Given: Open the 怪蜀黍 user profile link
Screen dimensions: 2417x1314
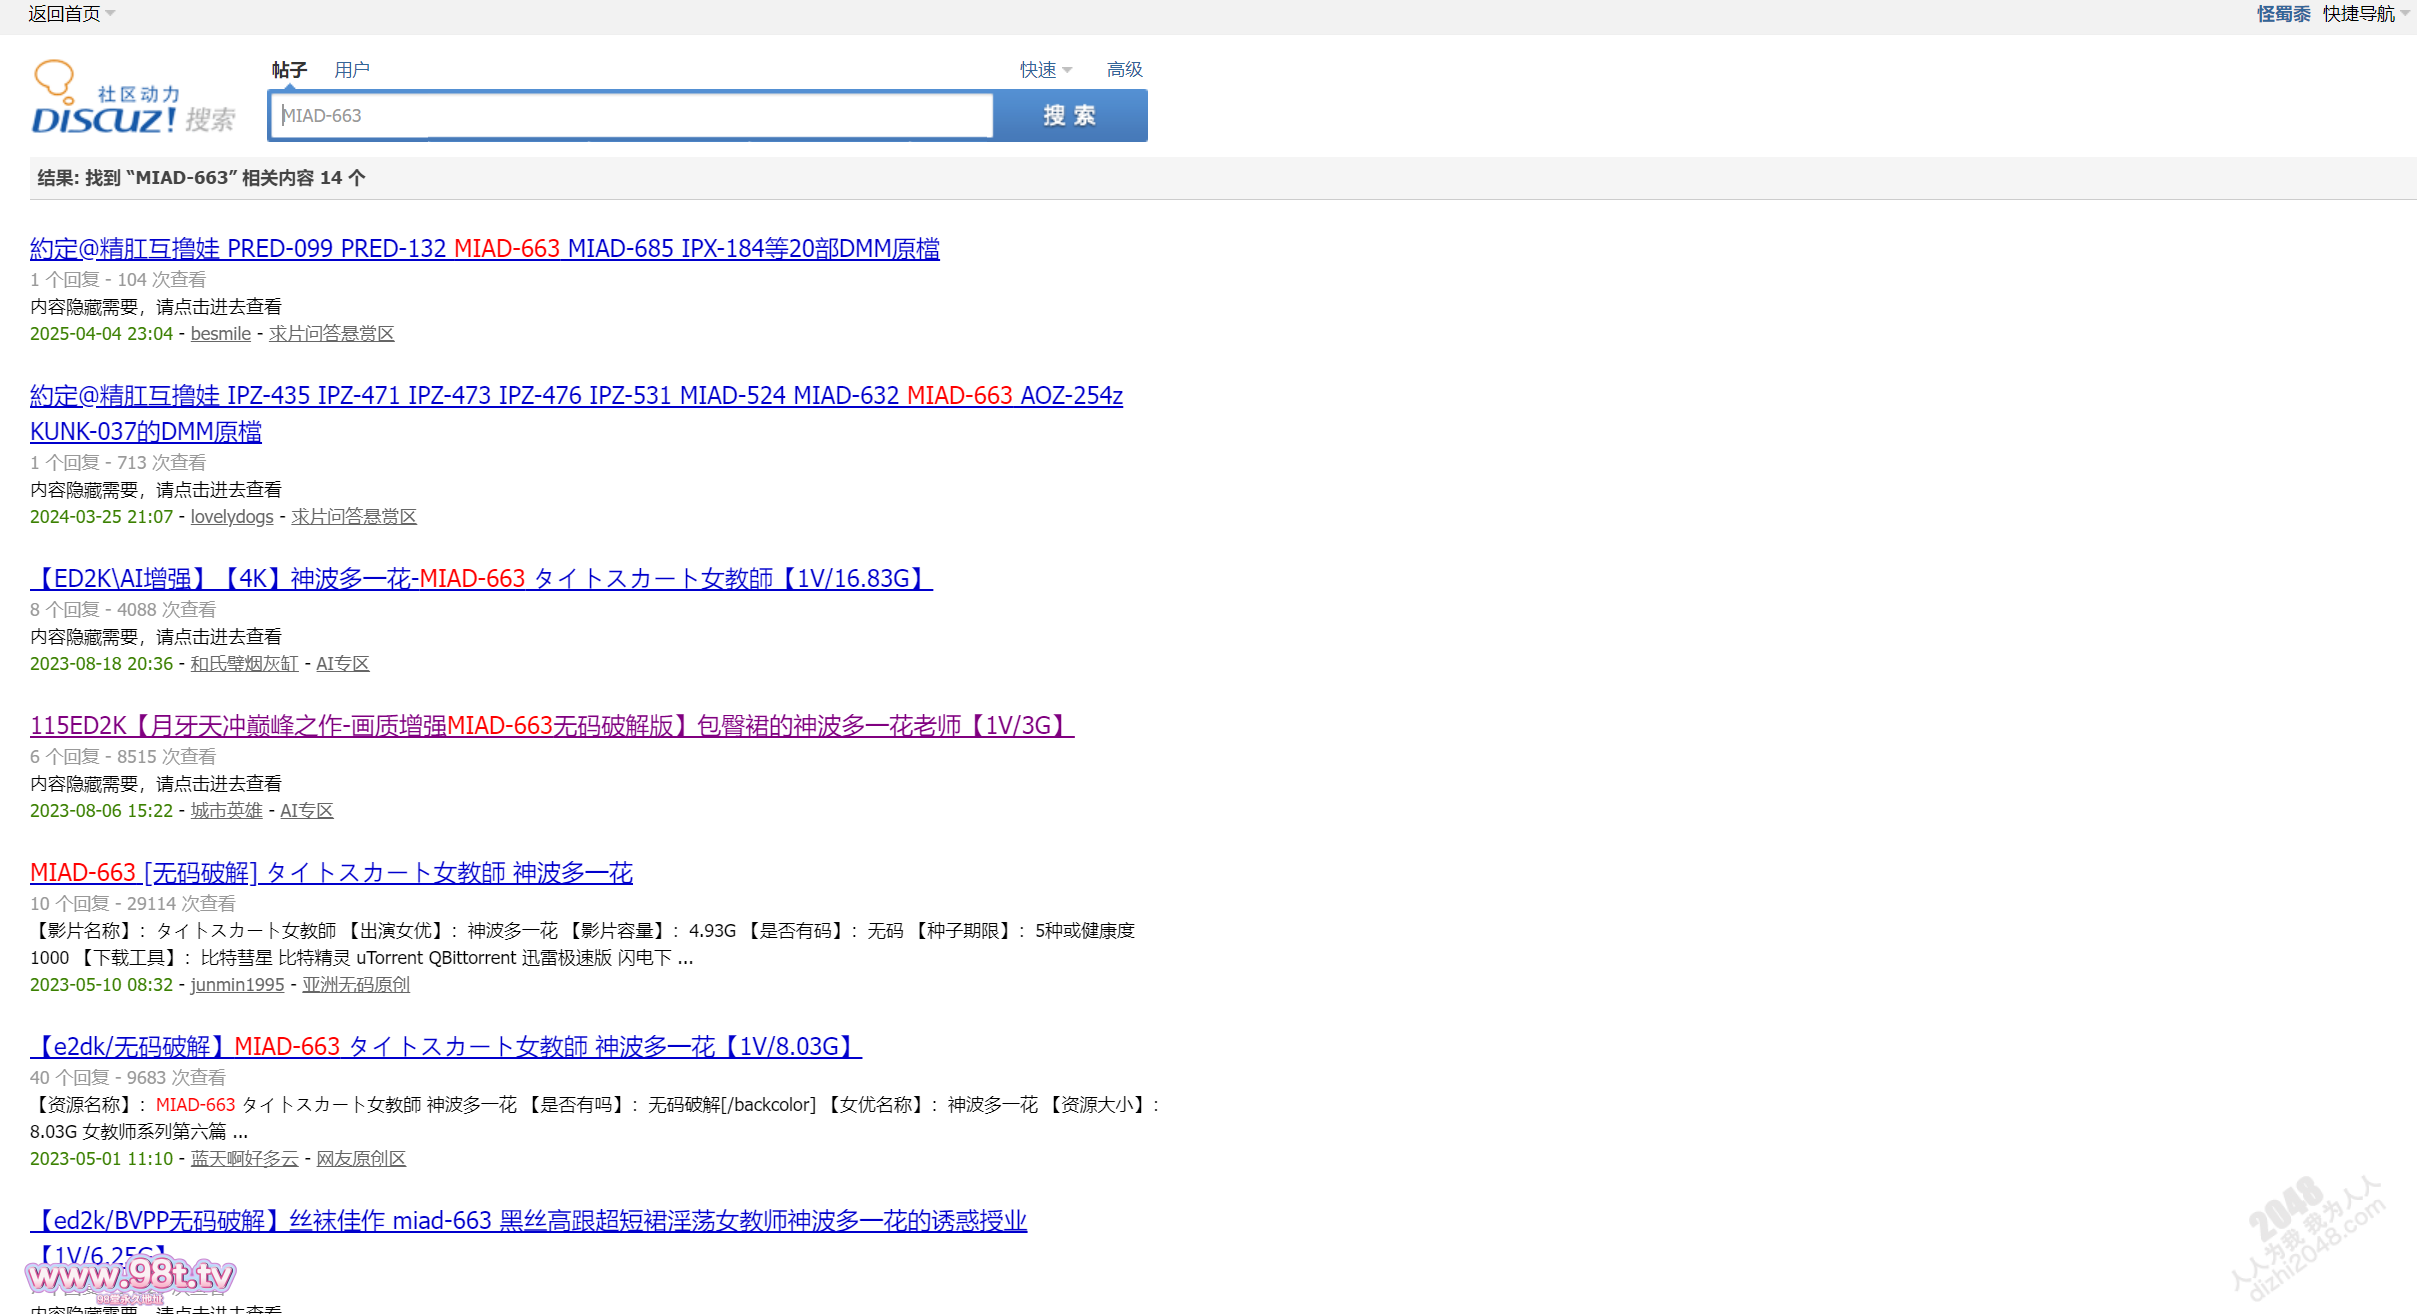Looking at the screenshot, I should point(2283,13).
